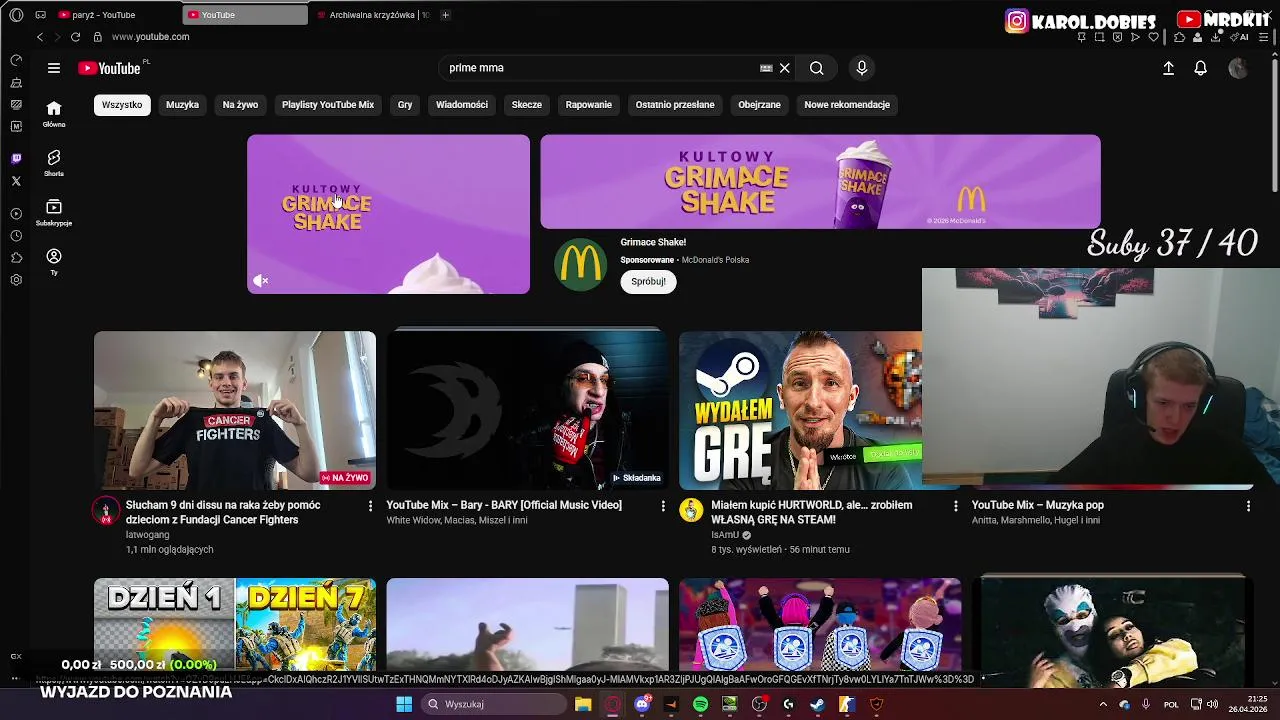The width and height of the screenshot is (1280, 720).
Task: Open Twitch in the Opera sidebar
Action: [x=16, y=159]
